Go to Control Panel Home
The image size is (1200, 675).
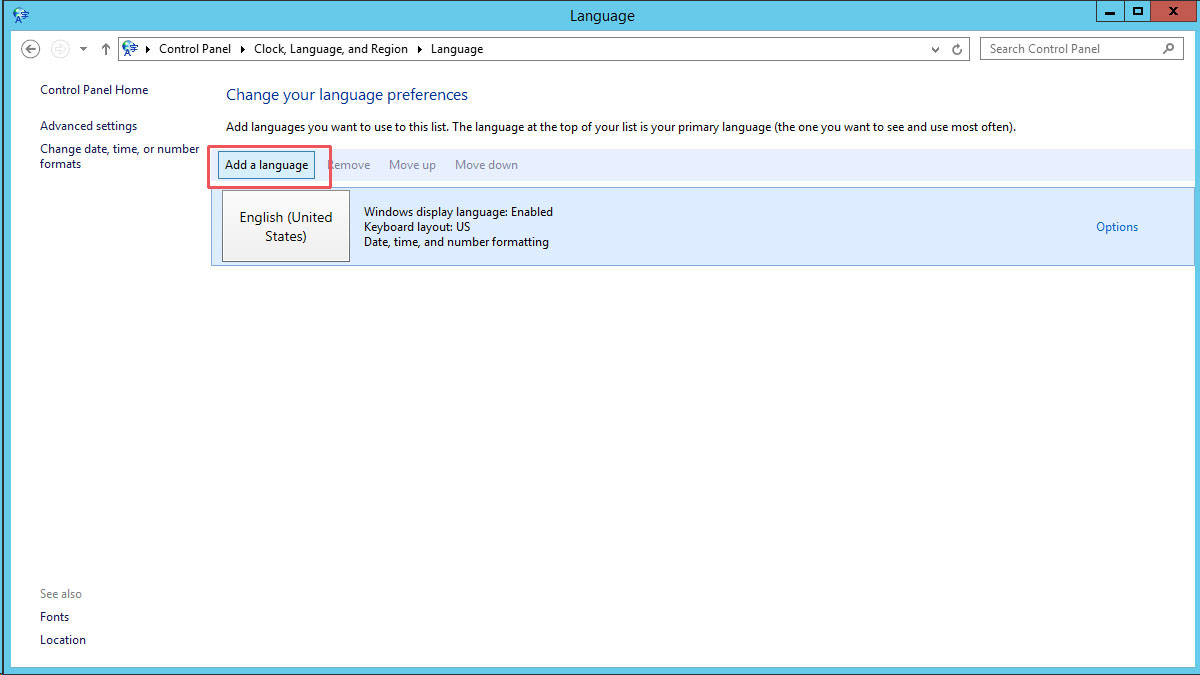click(94, 90)
